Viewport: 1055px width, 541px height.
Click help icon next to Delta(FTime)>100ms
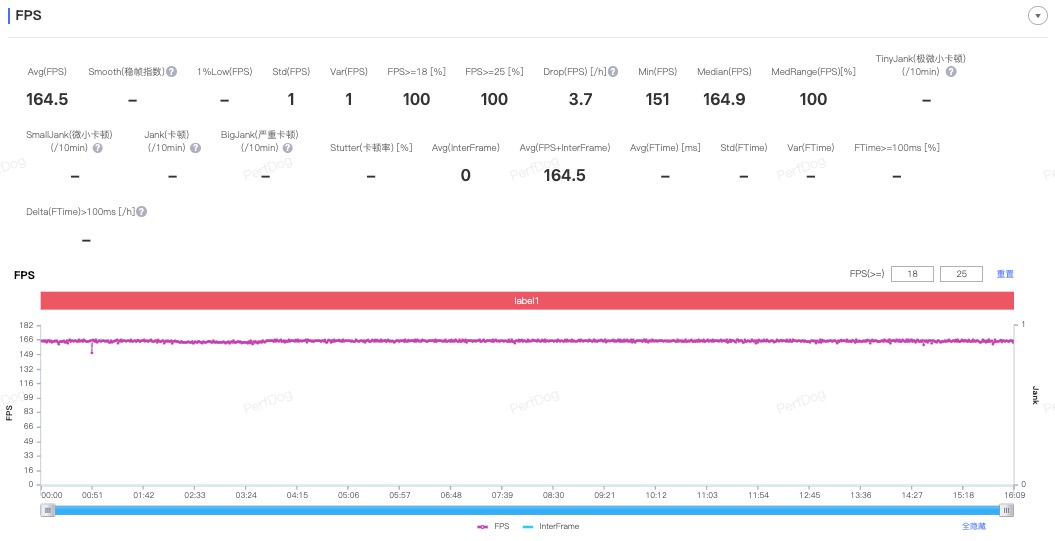[142, 212]
